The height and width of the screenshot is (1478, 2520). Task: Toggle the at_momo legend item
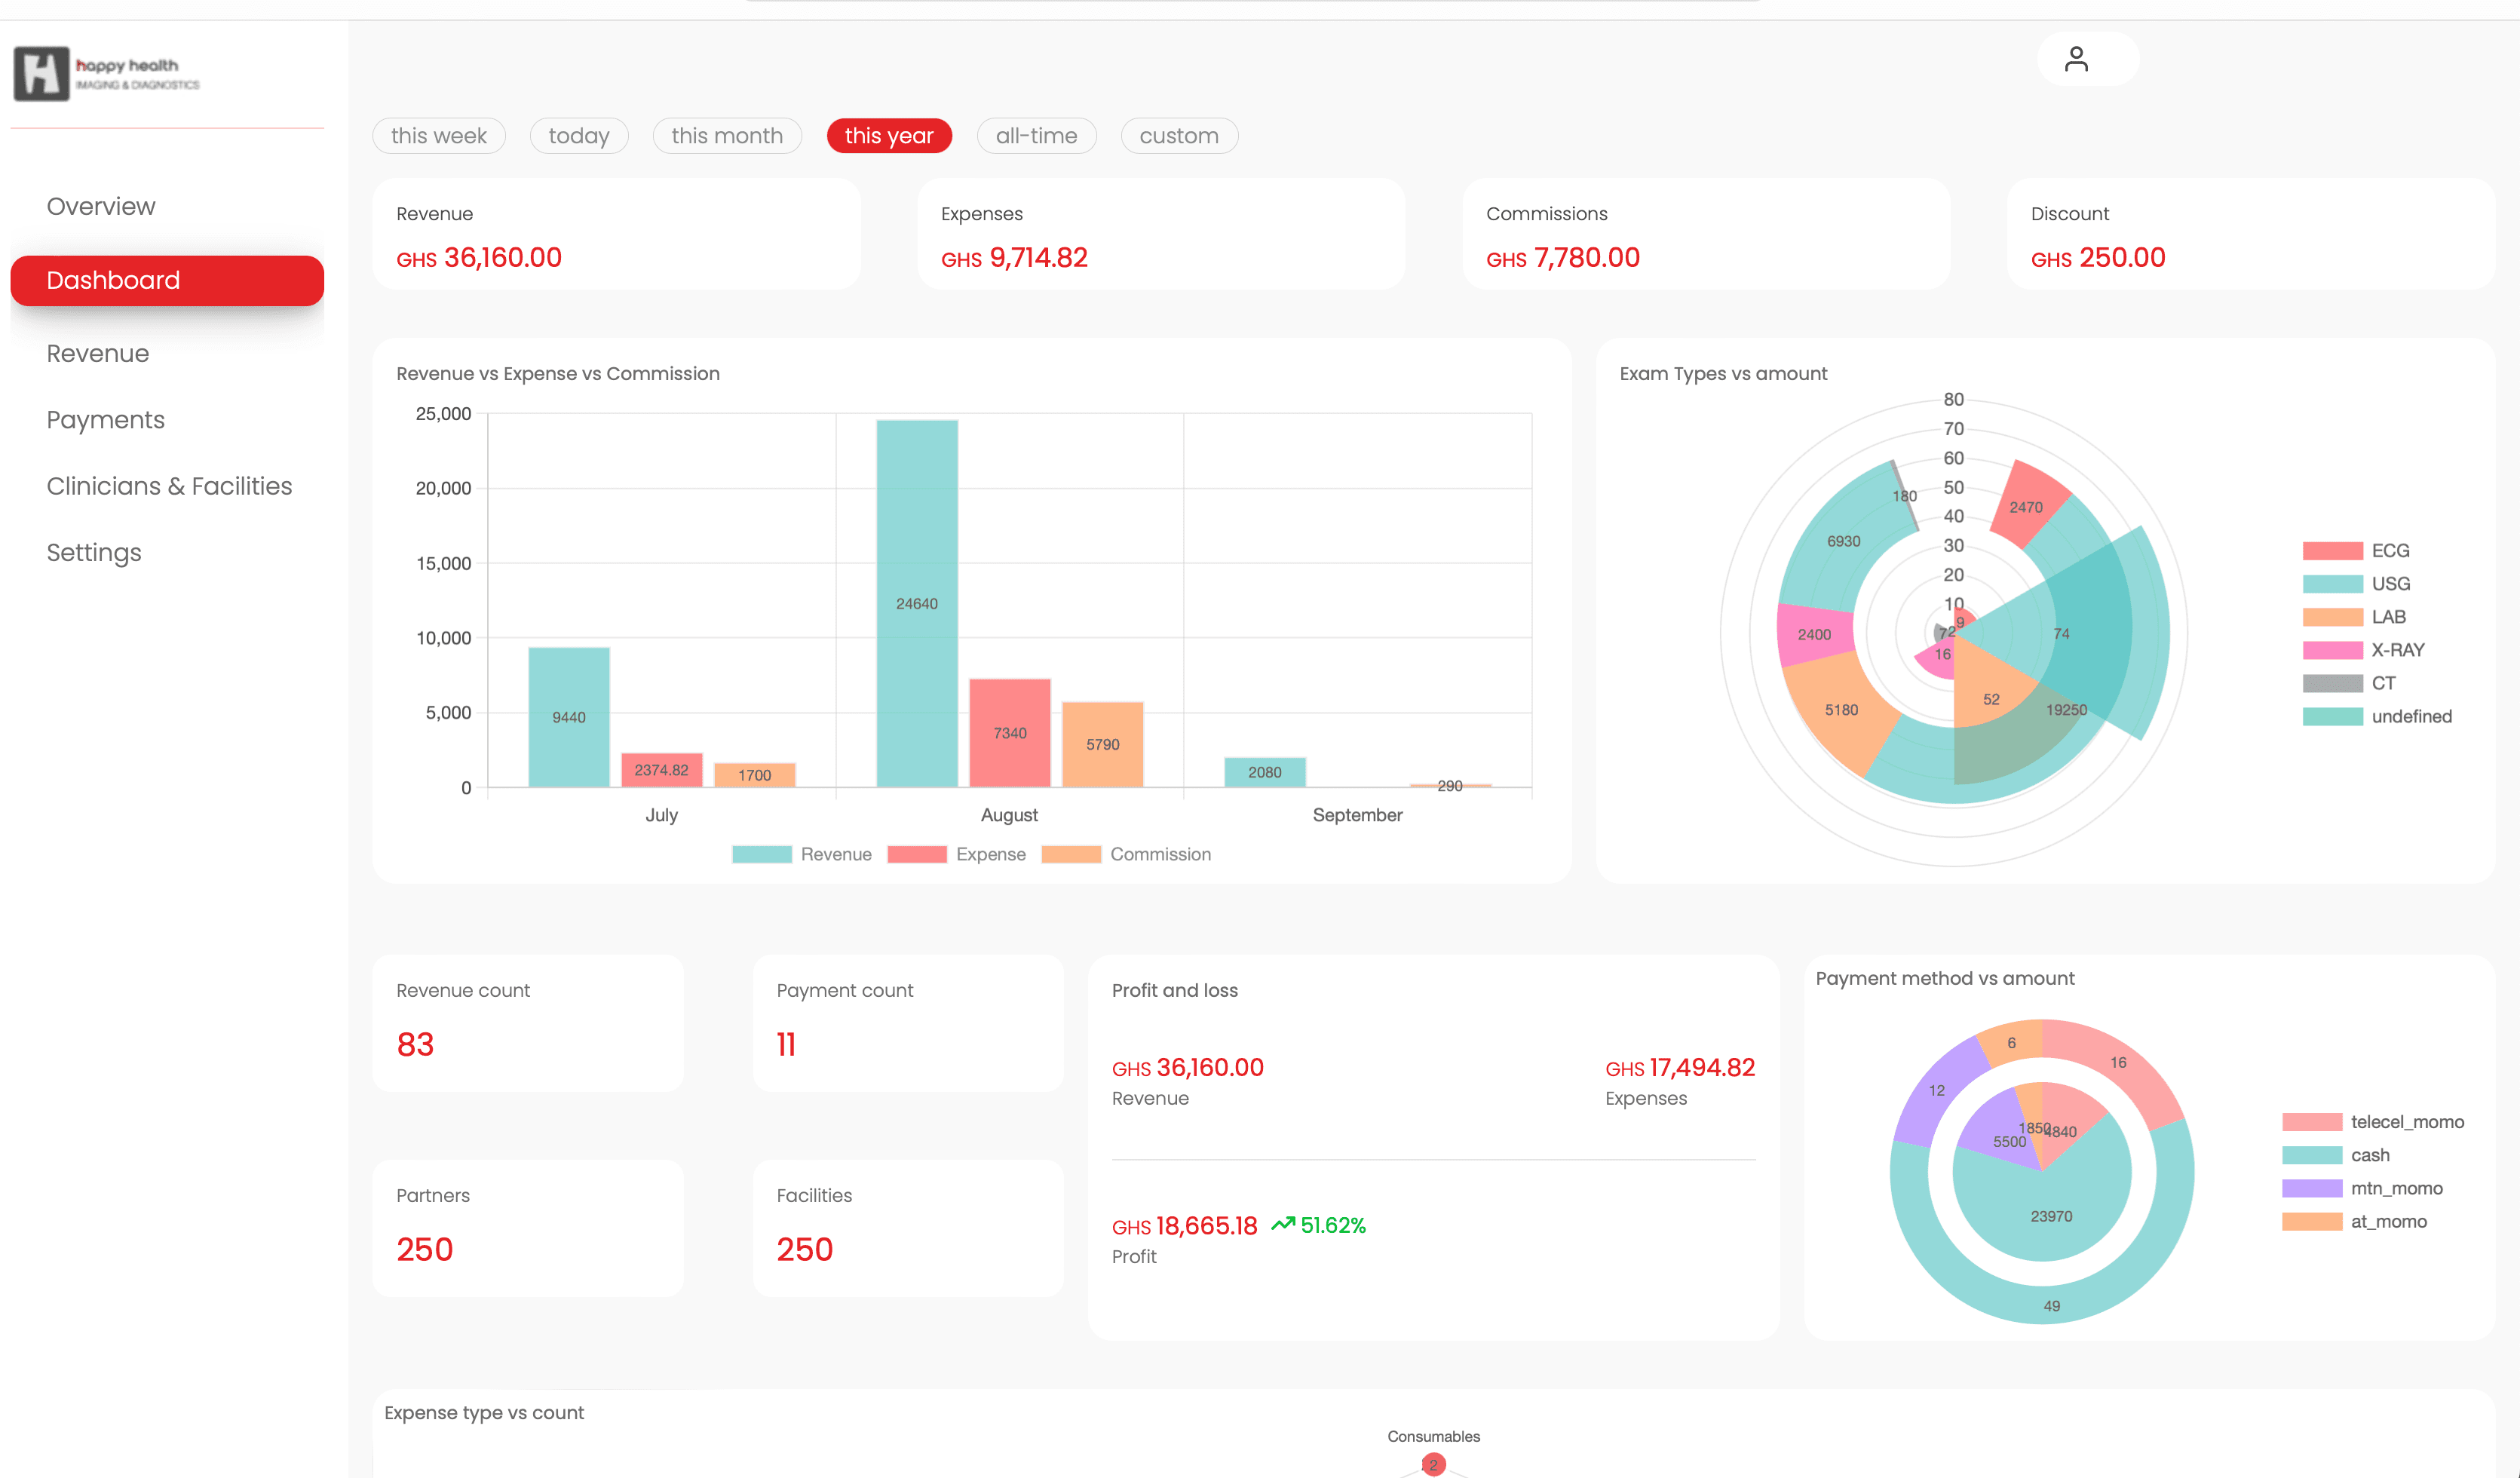pyautogui.click(x=2354, y=1221)
